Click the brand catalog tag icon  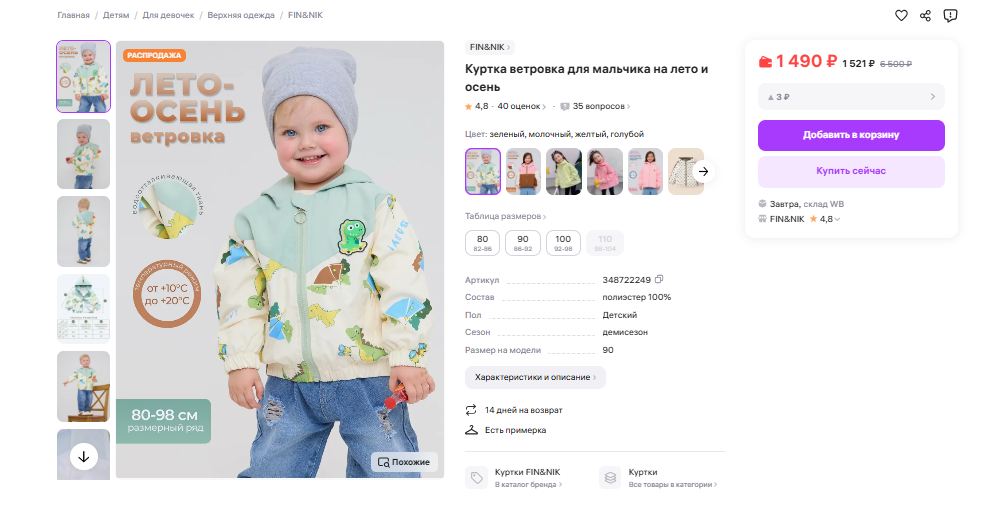point(477,477)
